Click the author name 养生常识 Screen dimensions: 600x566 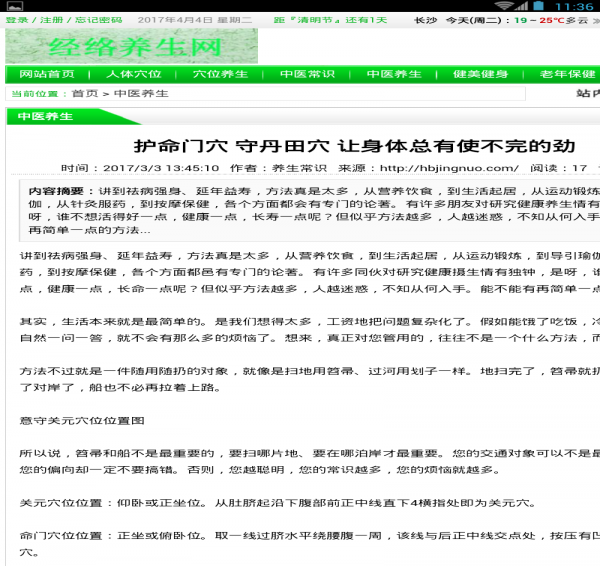[x=299, y=168]
